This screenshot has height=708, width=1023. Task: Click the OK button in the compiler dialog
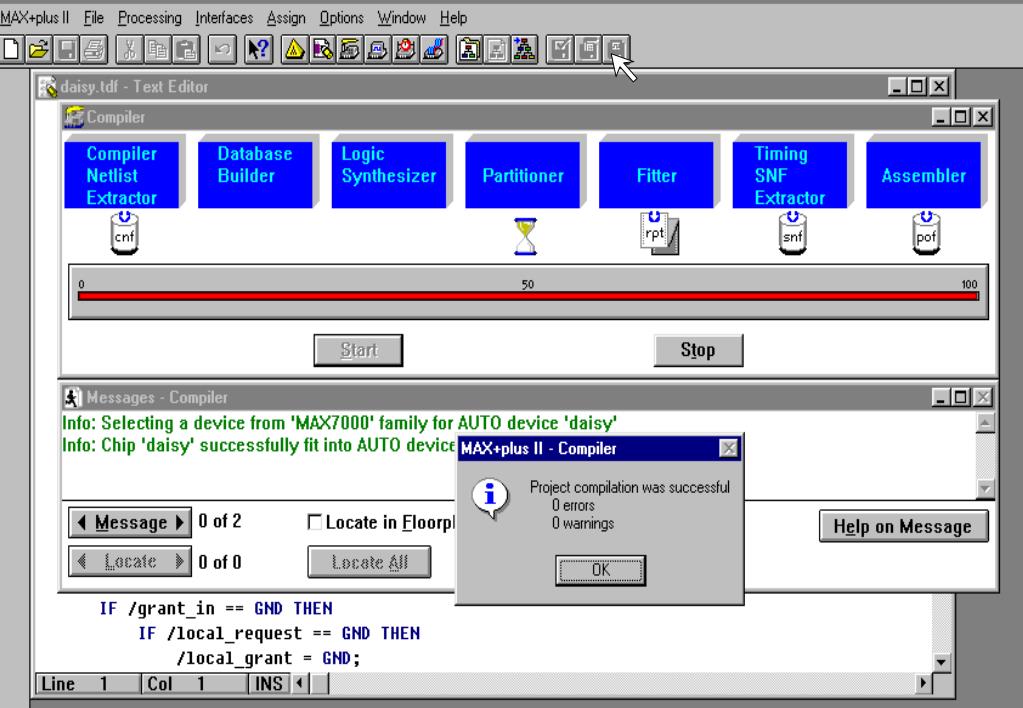tap(600, 570)
